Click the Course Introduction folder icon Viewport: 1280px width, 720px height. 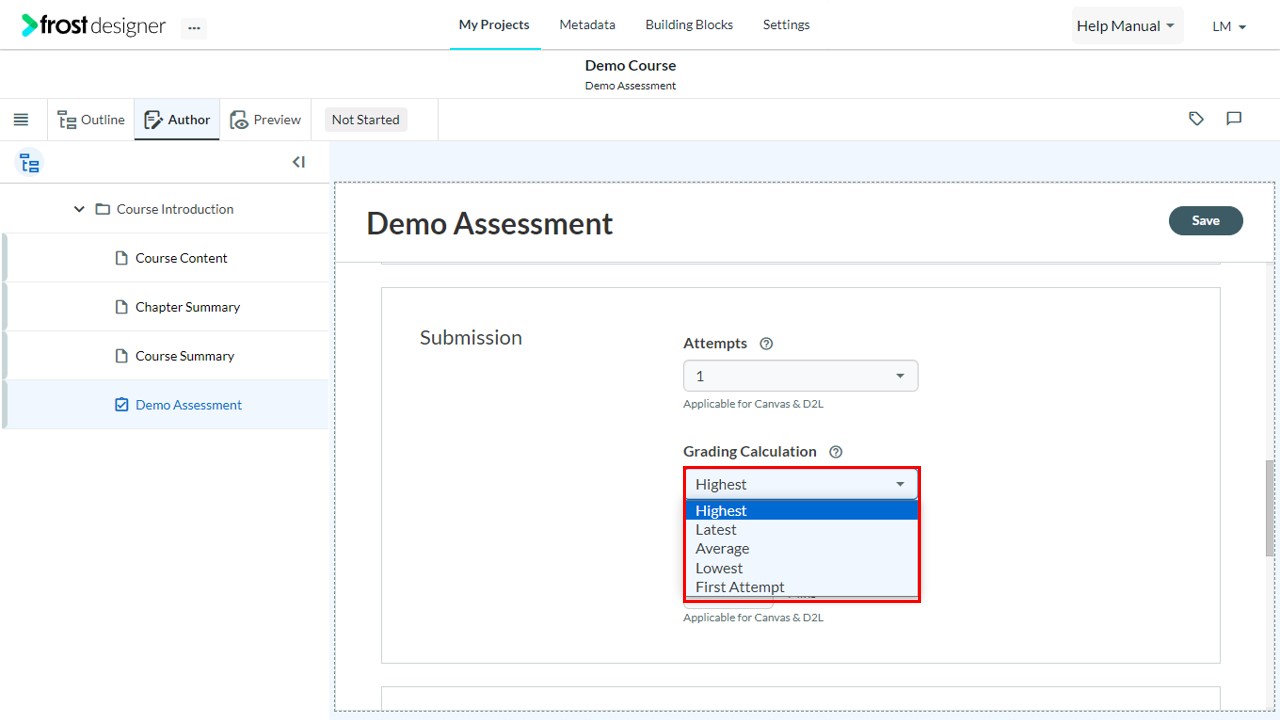(102, 210)
